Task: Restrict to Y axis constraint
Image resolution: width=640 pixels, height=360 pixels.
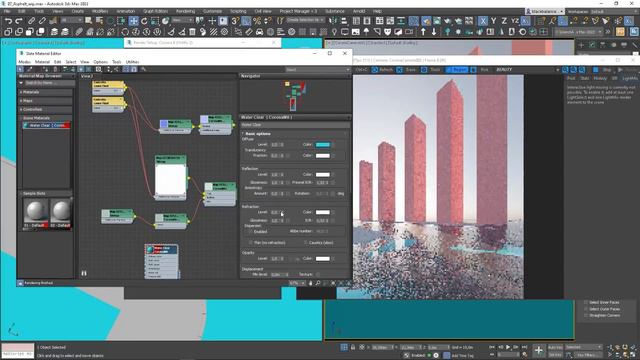Action: click(x=493, y=21)
